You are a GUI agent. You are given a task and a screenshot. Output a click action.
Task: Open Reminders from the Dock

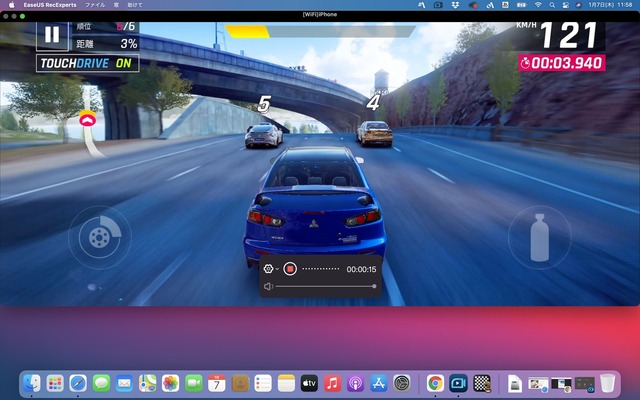[263, 383]
